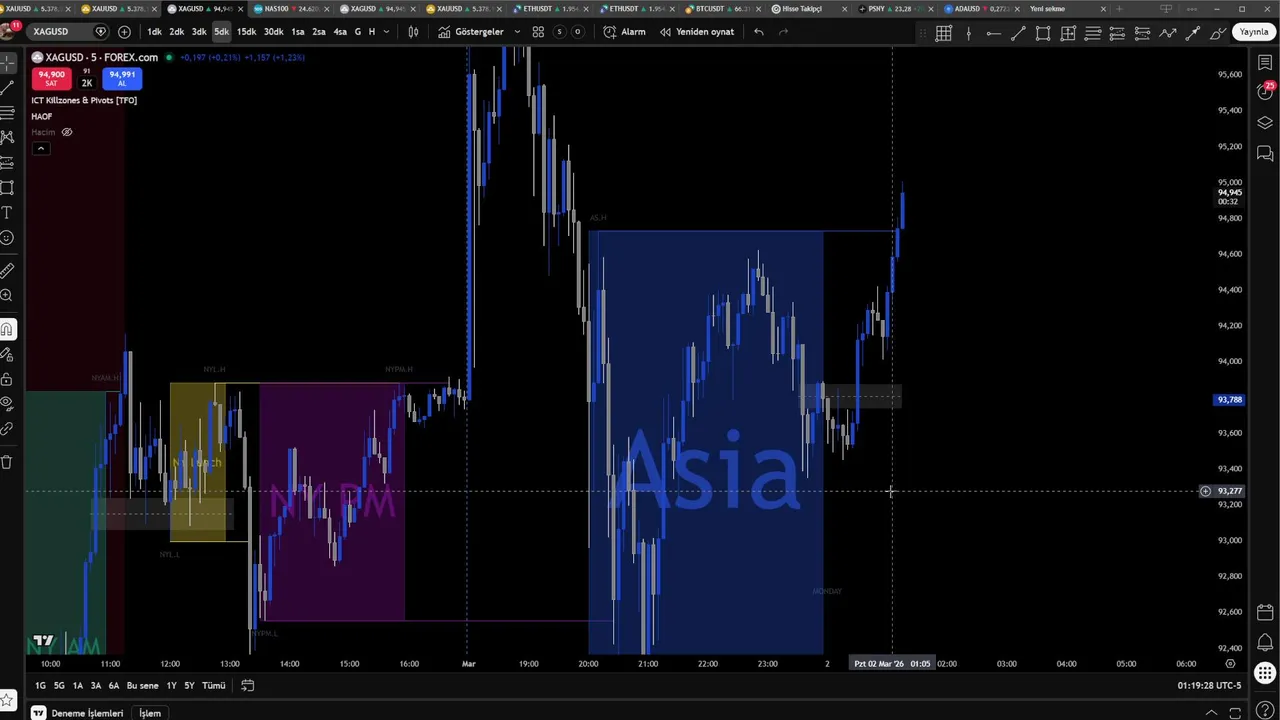Select the brush favorite tool
Screen dimensions: 1280x720
pos(1218,33)
